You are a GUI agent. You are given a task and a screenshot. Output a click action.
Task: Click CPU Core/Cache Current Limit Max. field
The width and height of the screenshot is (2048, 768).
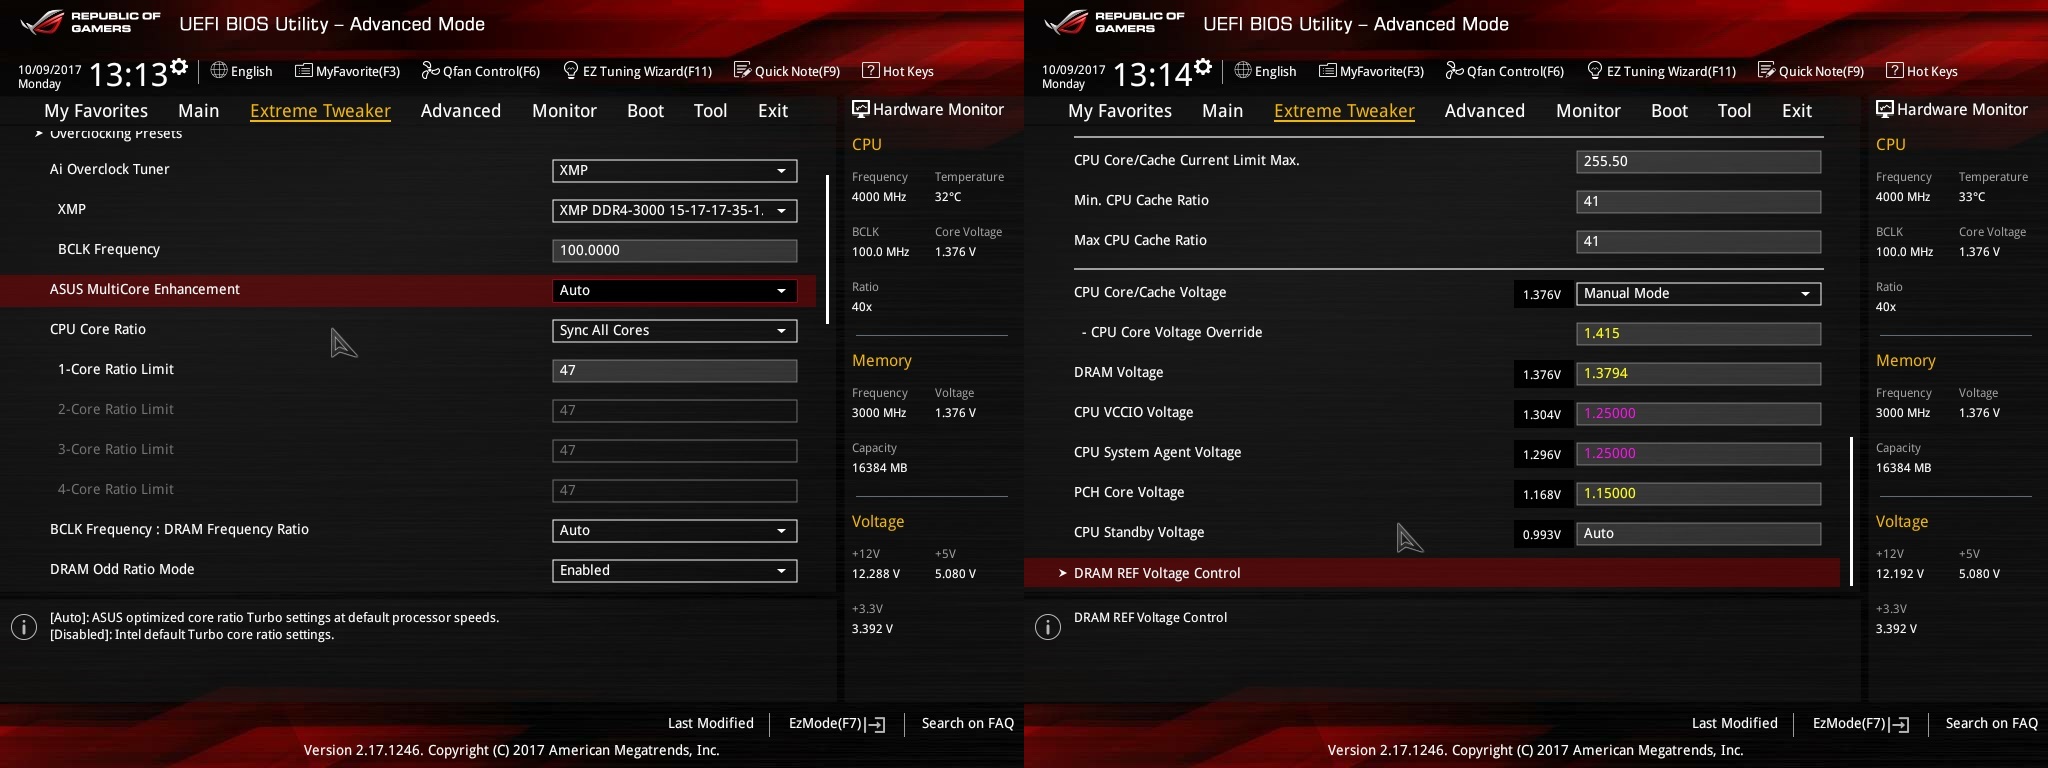1698,162
